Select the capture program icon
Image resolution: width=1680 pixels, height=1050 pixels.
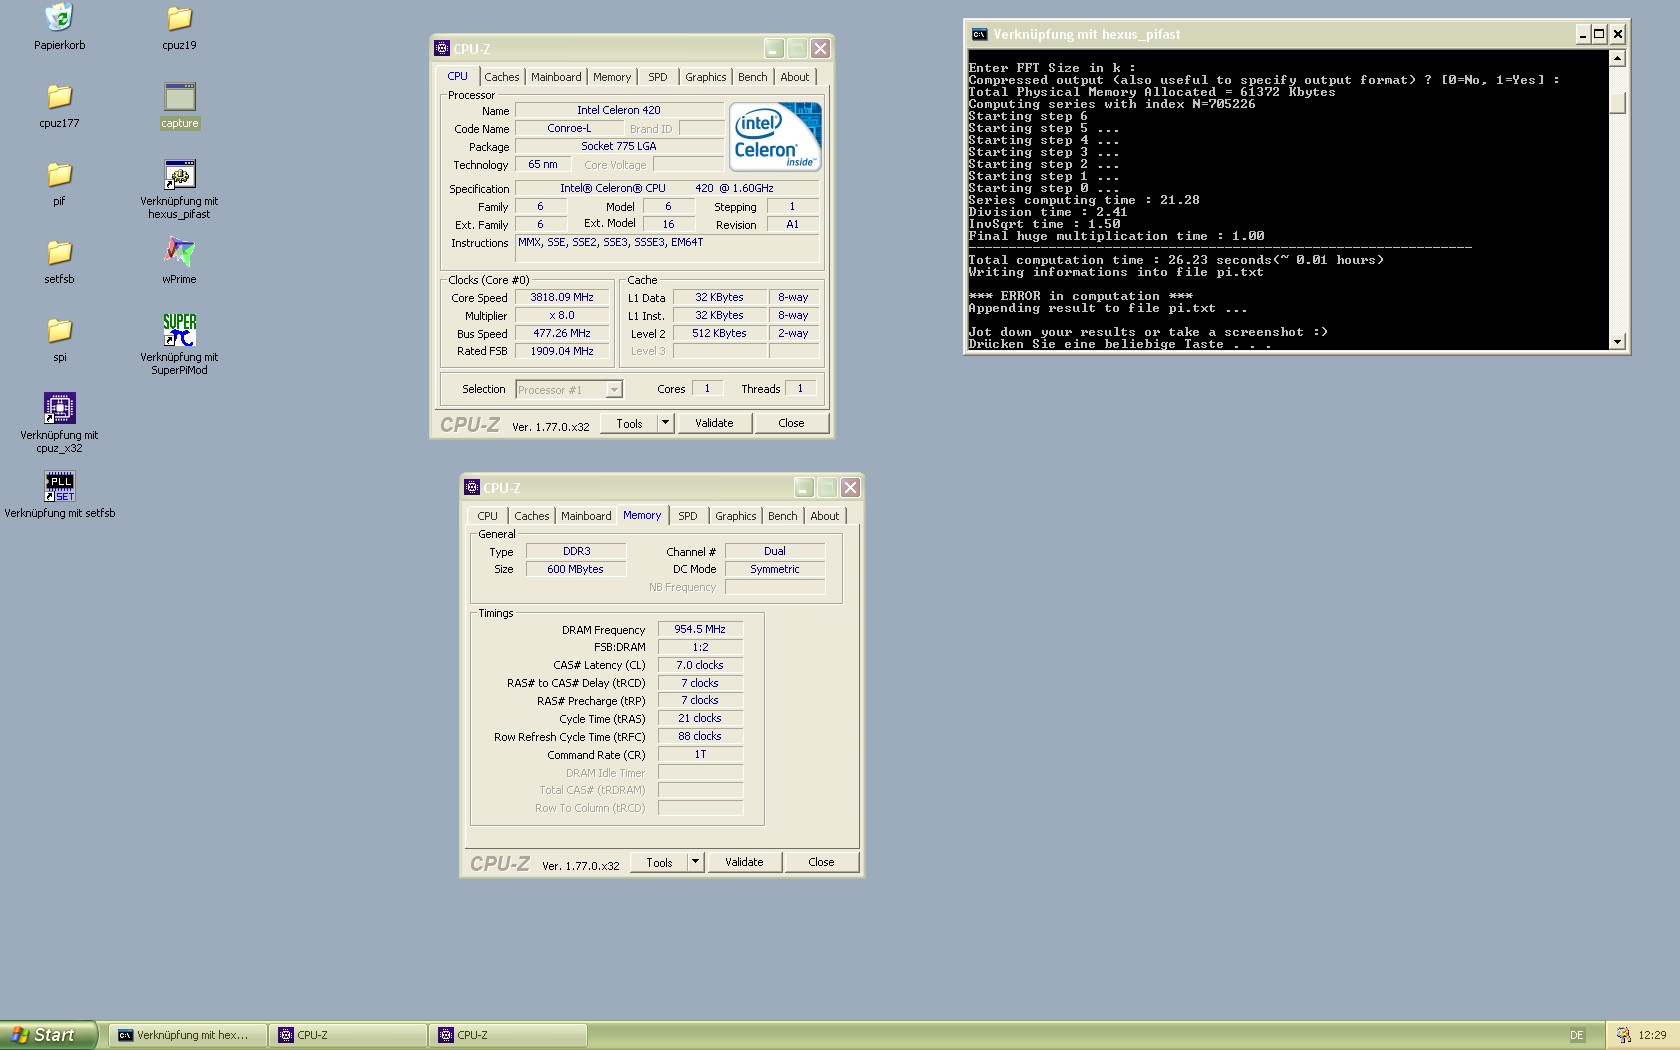pyautogui.click(x=179, y=96)
